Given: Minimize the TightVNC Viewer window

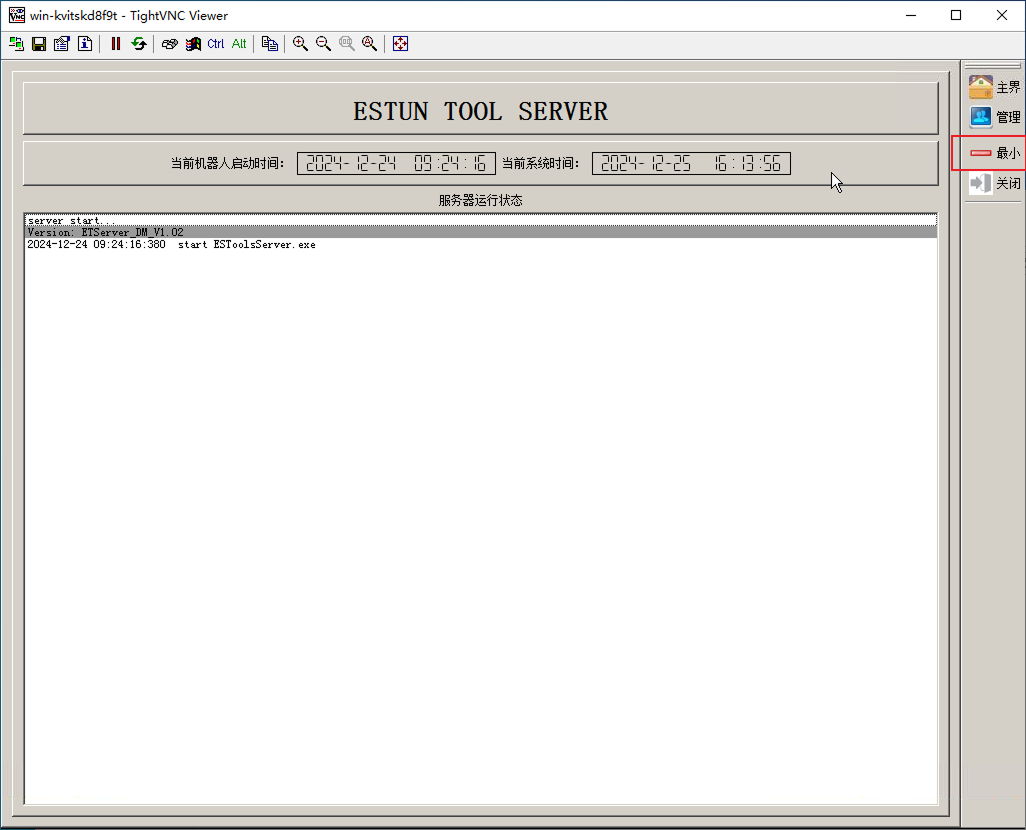Looking at the screenshot, I should click(911, 15).
